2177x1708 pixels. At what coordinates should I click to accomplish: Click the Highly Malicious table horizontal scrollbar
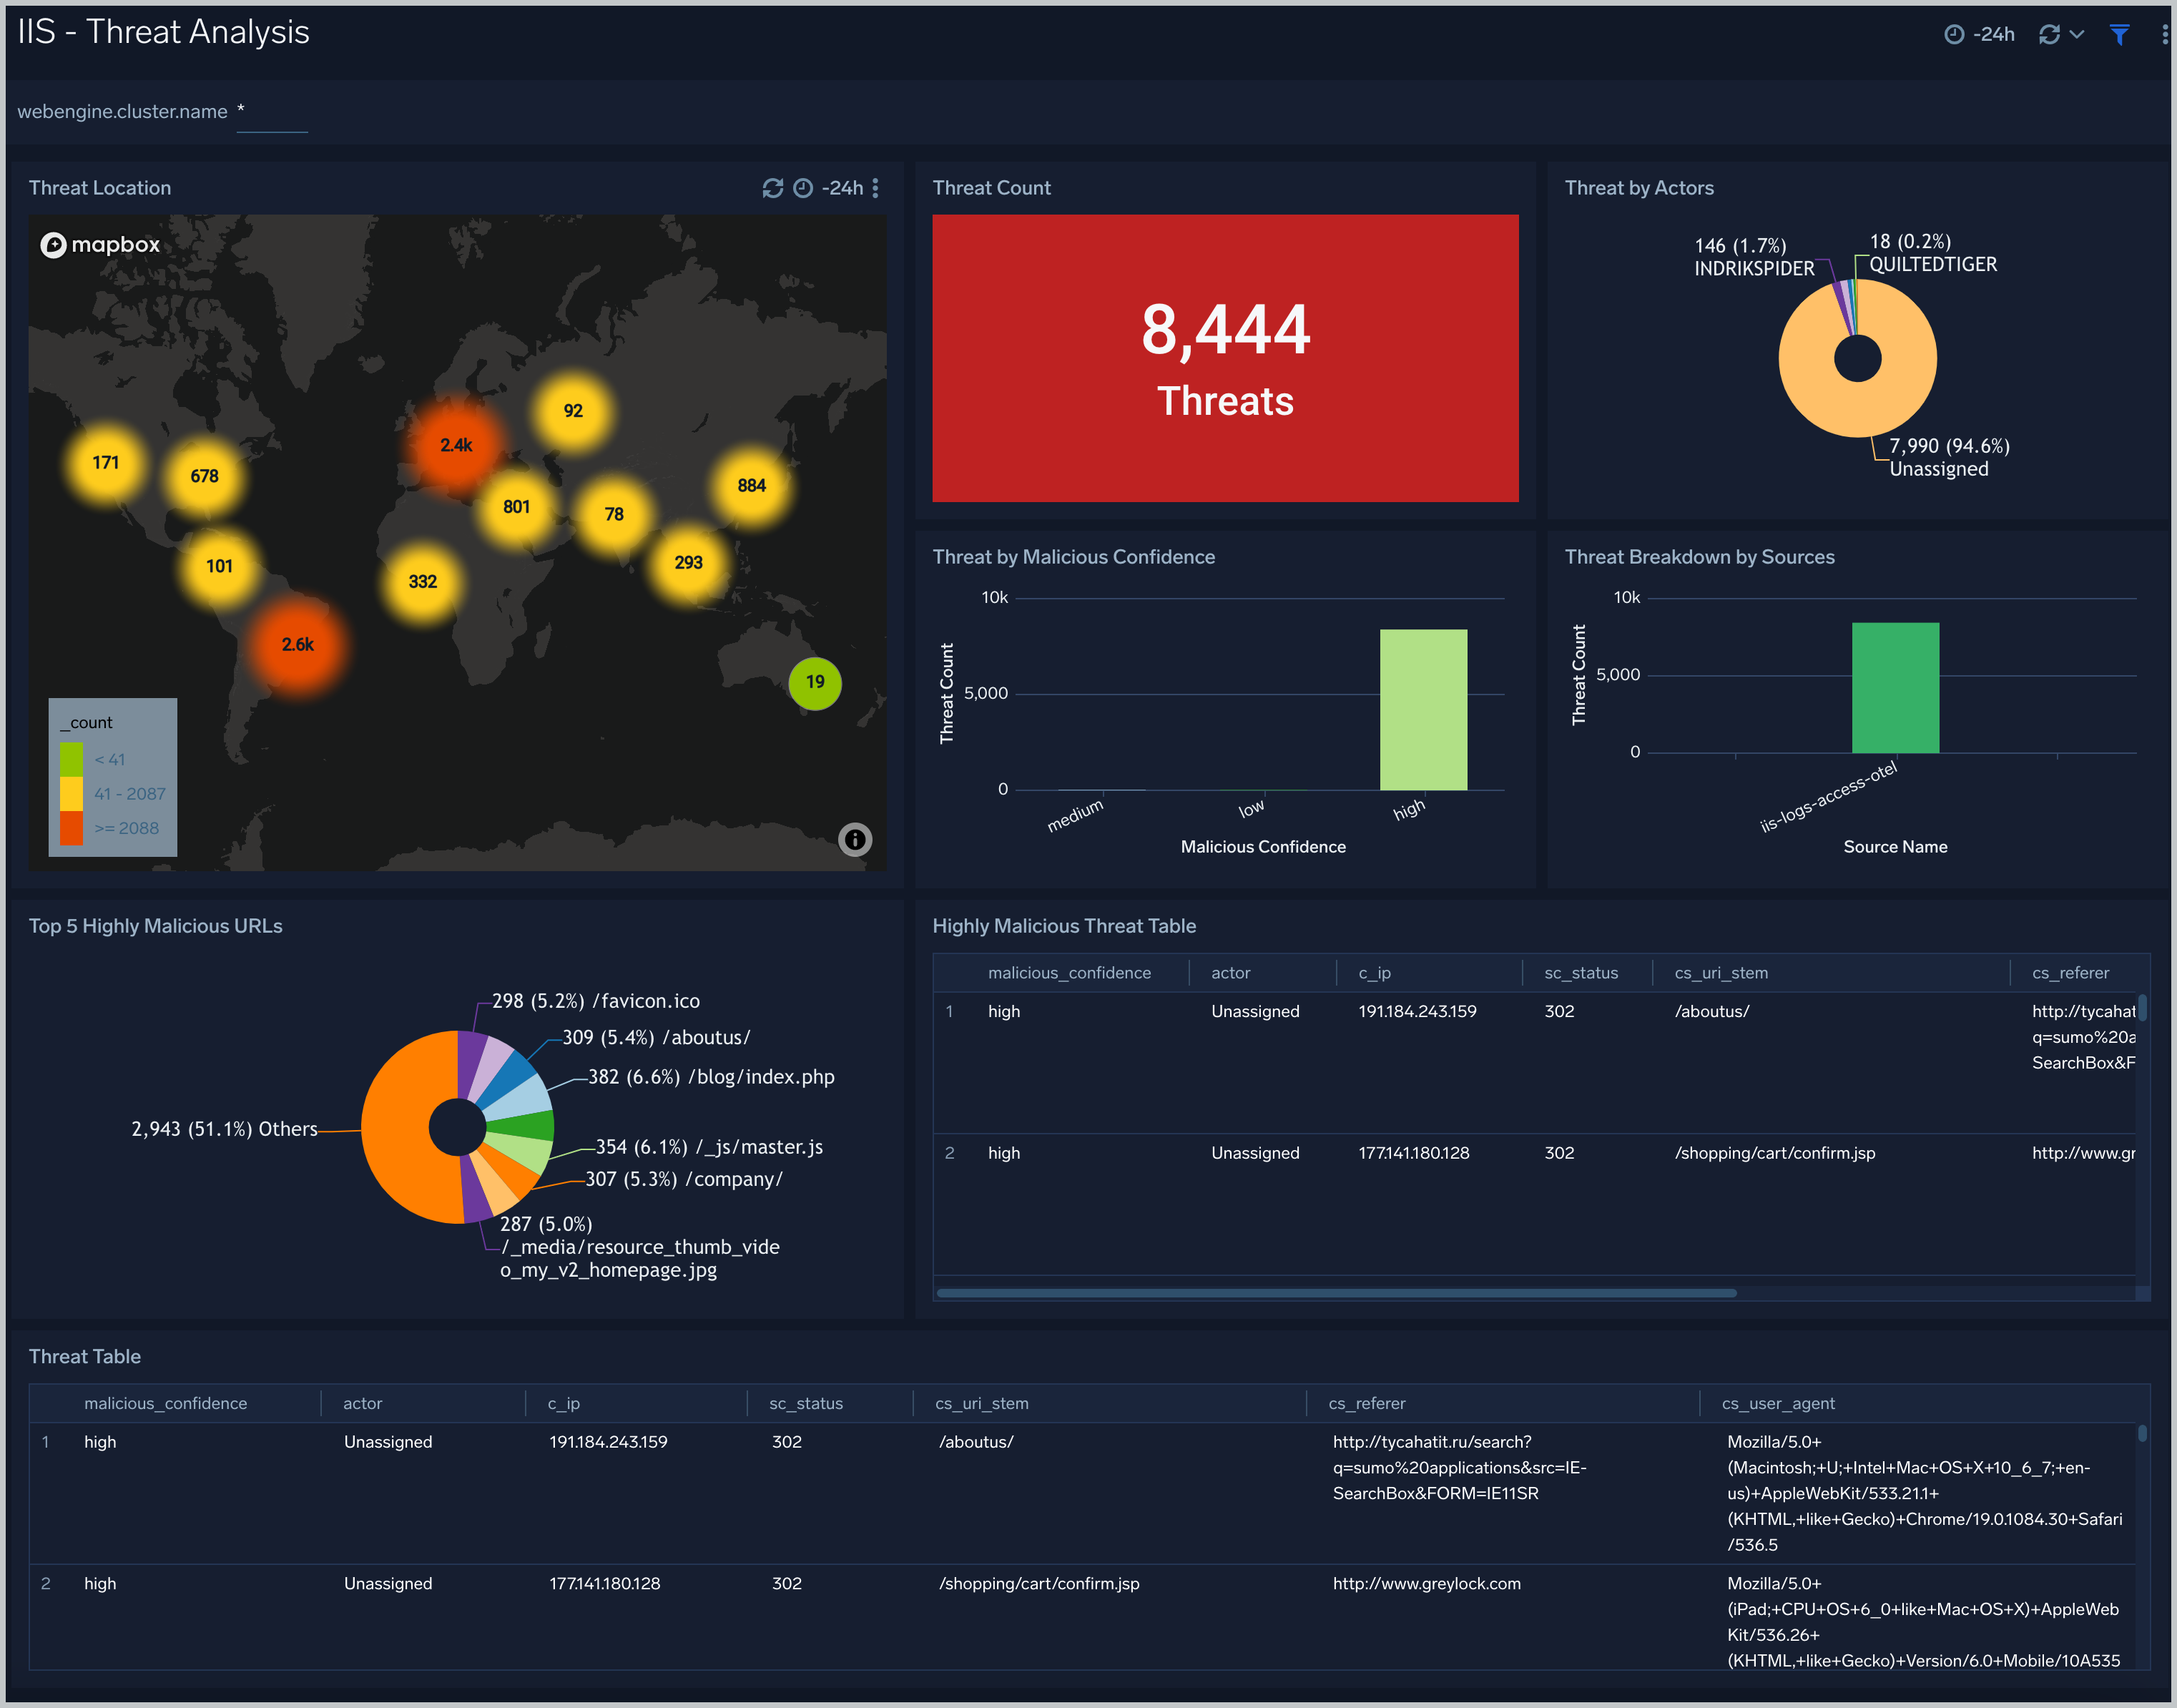click(x=1336, y=1293)
